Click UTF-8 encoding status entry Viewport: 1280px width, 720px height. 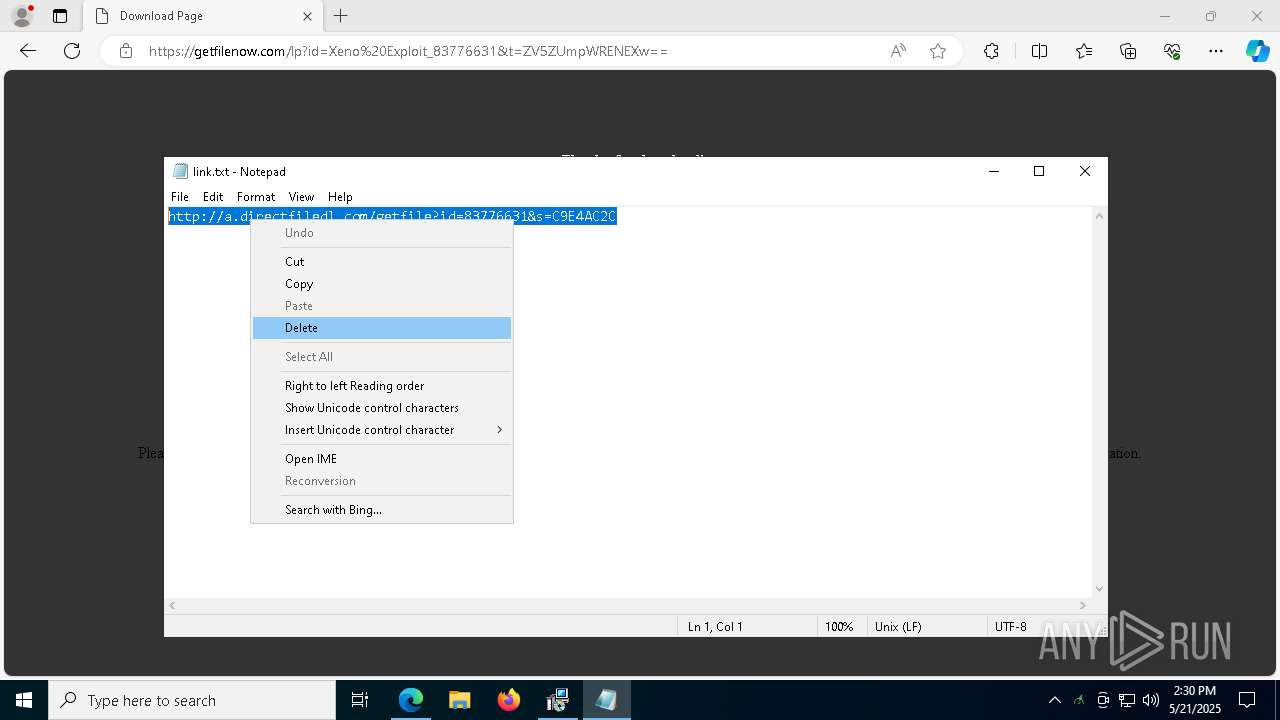1010,627
